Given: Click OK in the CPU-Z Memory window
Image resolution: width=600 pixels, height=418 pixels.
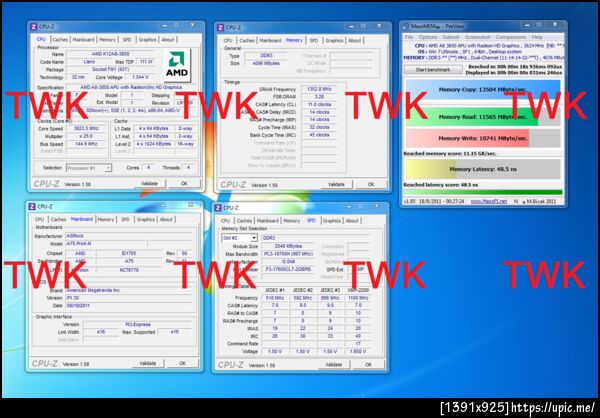Looking at the screenshot, I should tap(371, 185).
